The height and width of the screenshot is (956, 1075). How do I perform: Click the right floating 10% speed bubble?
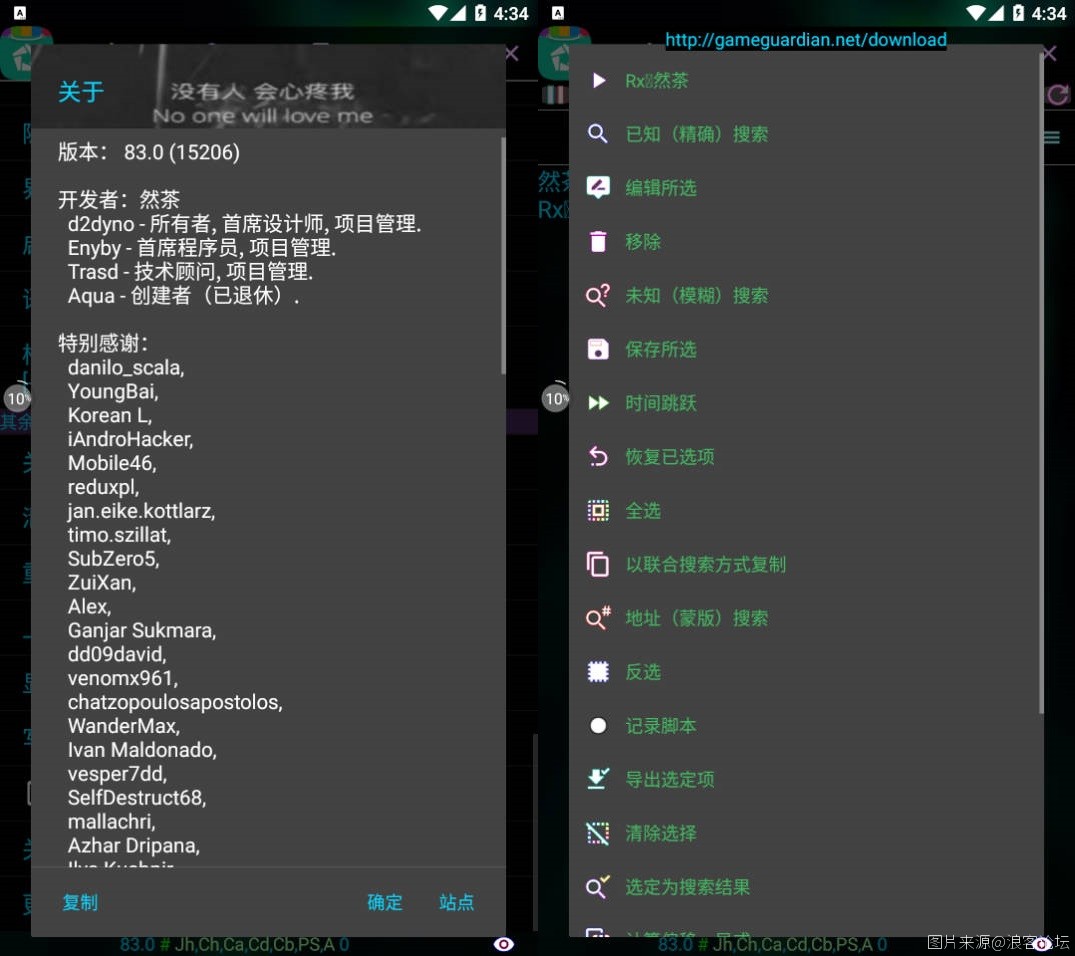click(555, 398)
